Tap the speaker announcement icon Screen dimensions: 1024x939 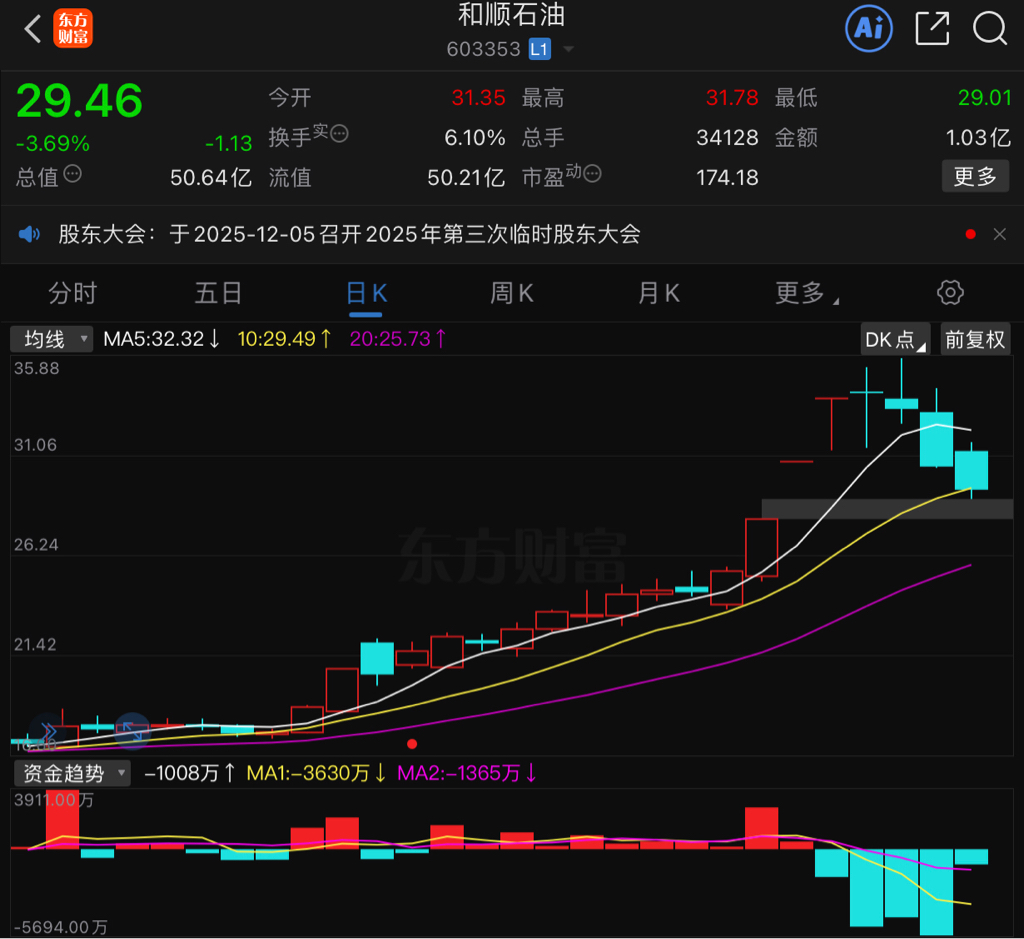click(29, 234)
